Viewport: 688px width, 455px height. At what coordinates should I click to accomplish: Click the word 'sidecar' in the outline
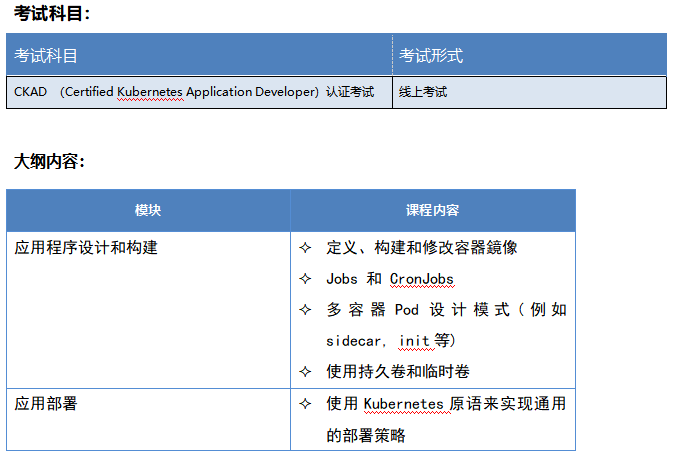pos(353,341)
